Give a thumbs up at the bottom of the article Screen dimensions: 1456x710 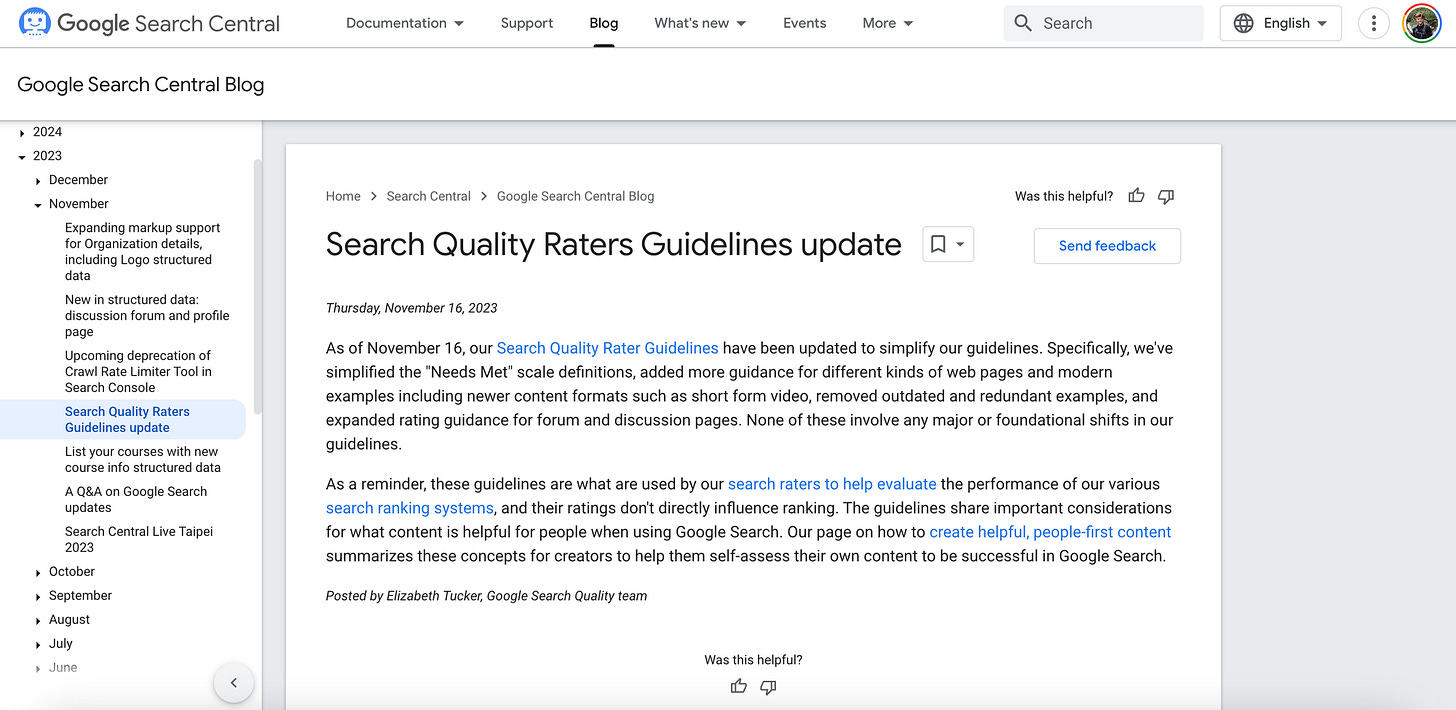[x=738, y=687]
